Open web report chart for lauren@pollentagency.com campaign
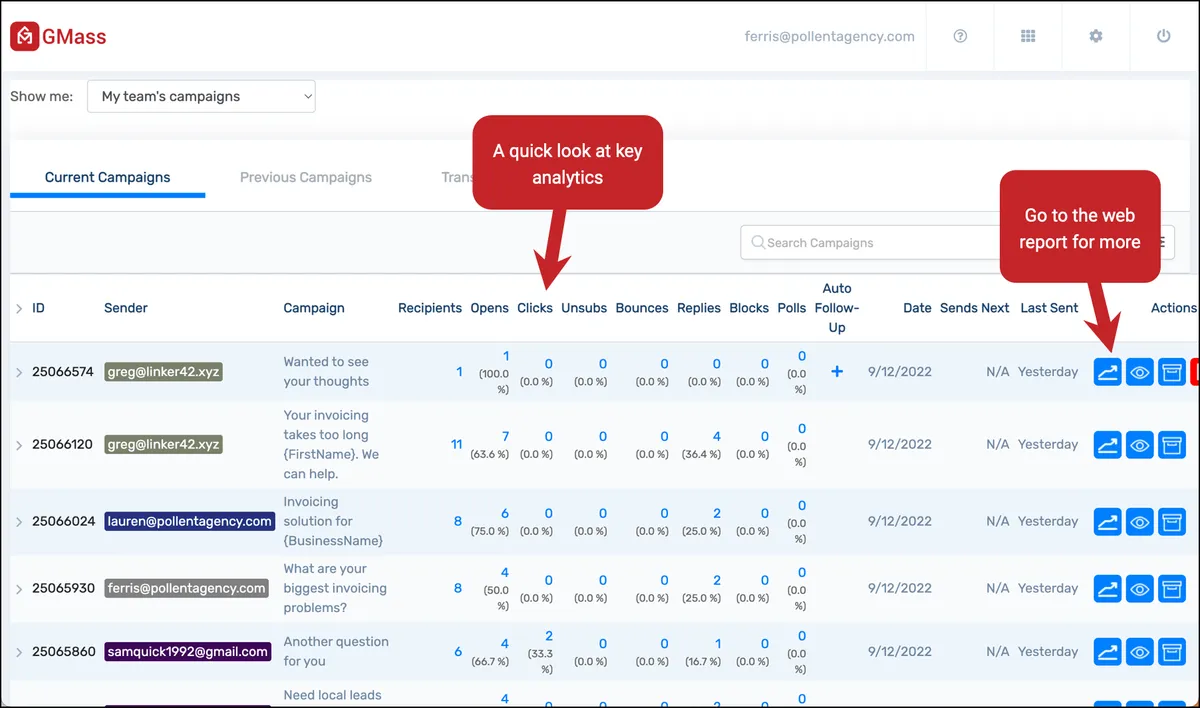1200x708 pixels. point(1107,521)
